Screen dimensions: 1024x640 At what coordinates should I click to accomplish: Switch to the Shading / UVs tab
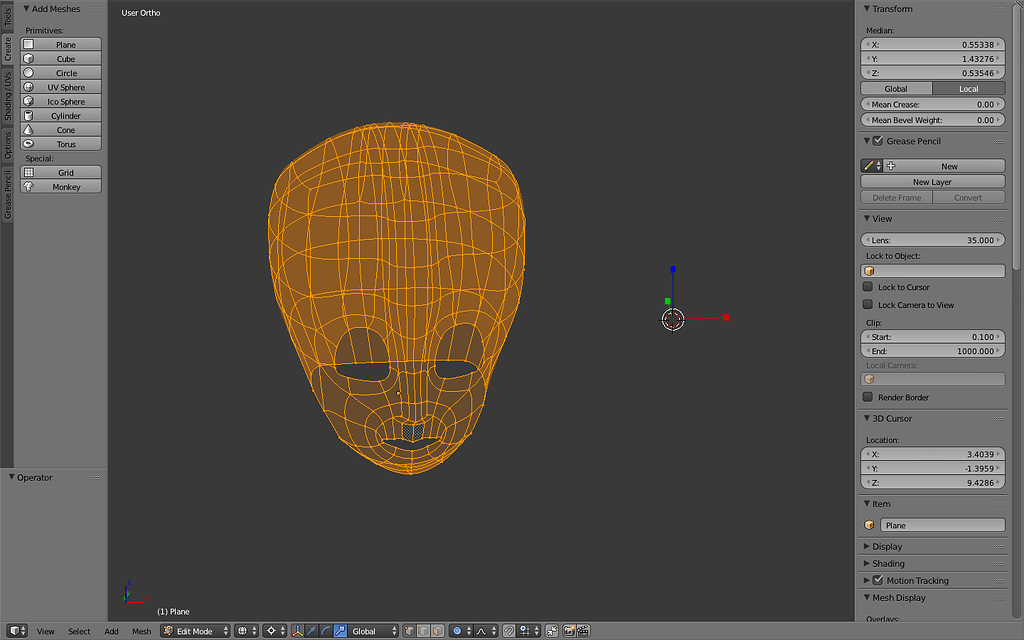point(7,96)
